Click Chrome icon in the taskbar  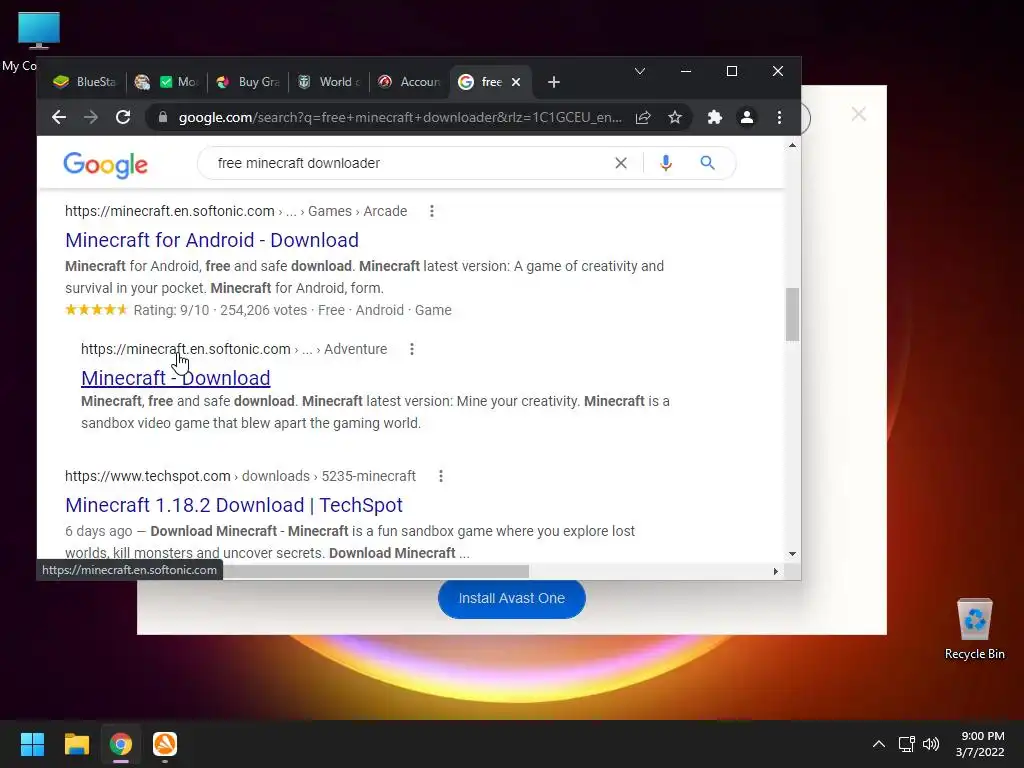tap(121, 744)
